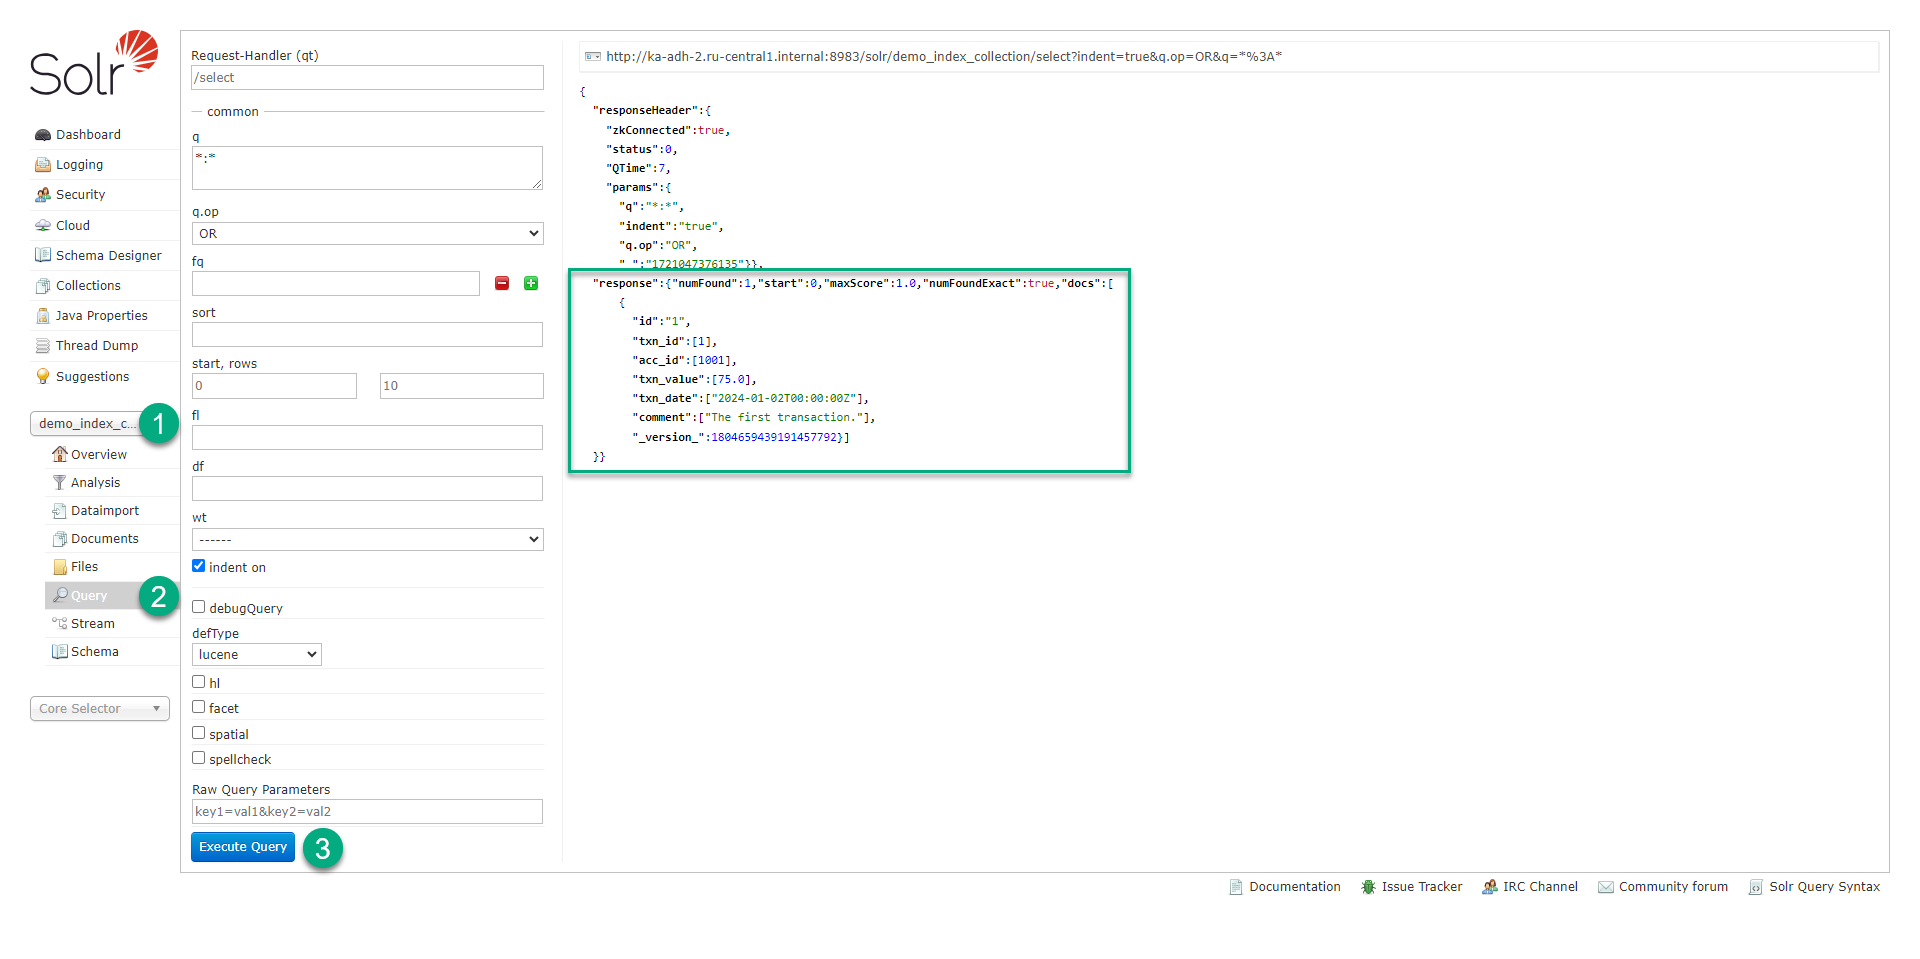The height and width of the screenshot is (959, 1920).
Task: Open the Dashboard icon in sidebar
Action: point(43,135)
